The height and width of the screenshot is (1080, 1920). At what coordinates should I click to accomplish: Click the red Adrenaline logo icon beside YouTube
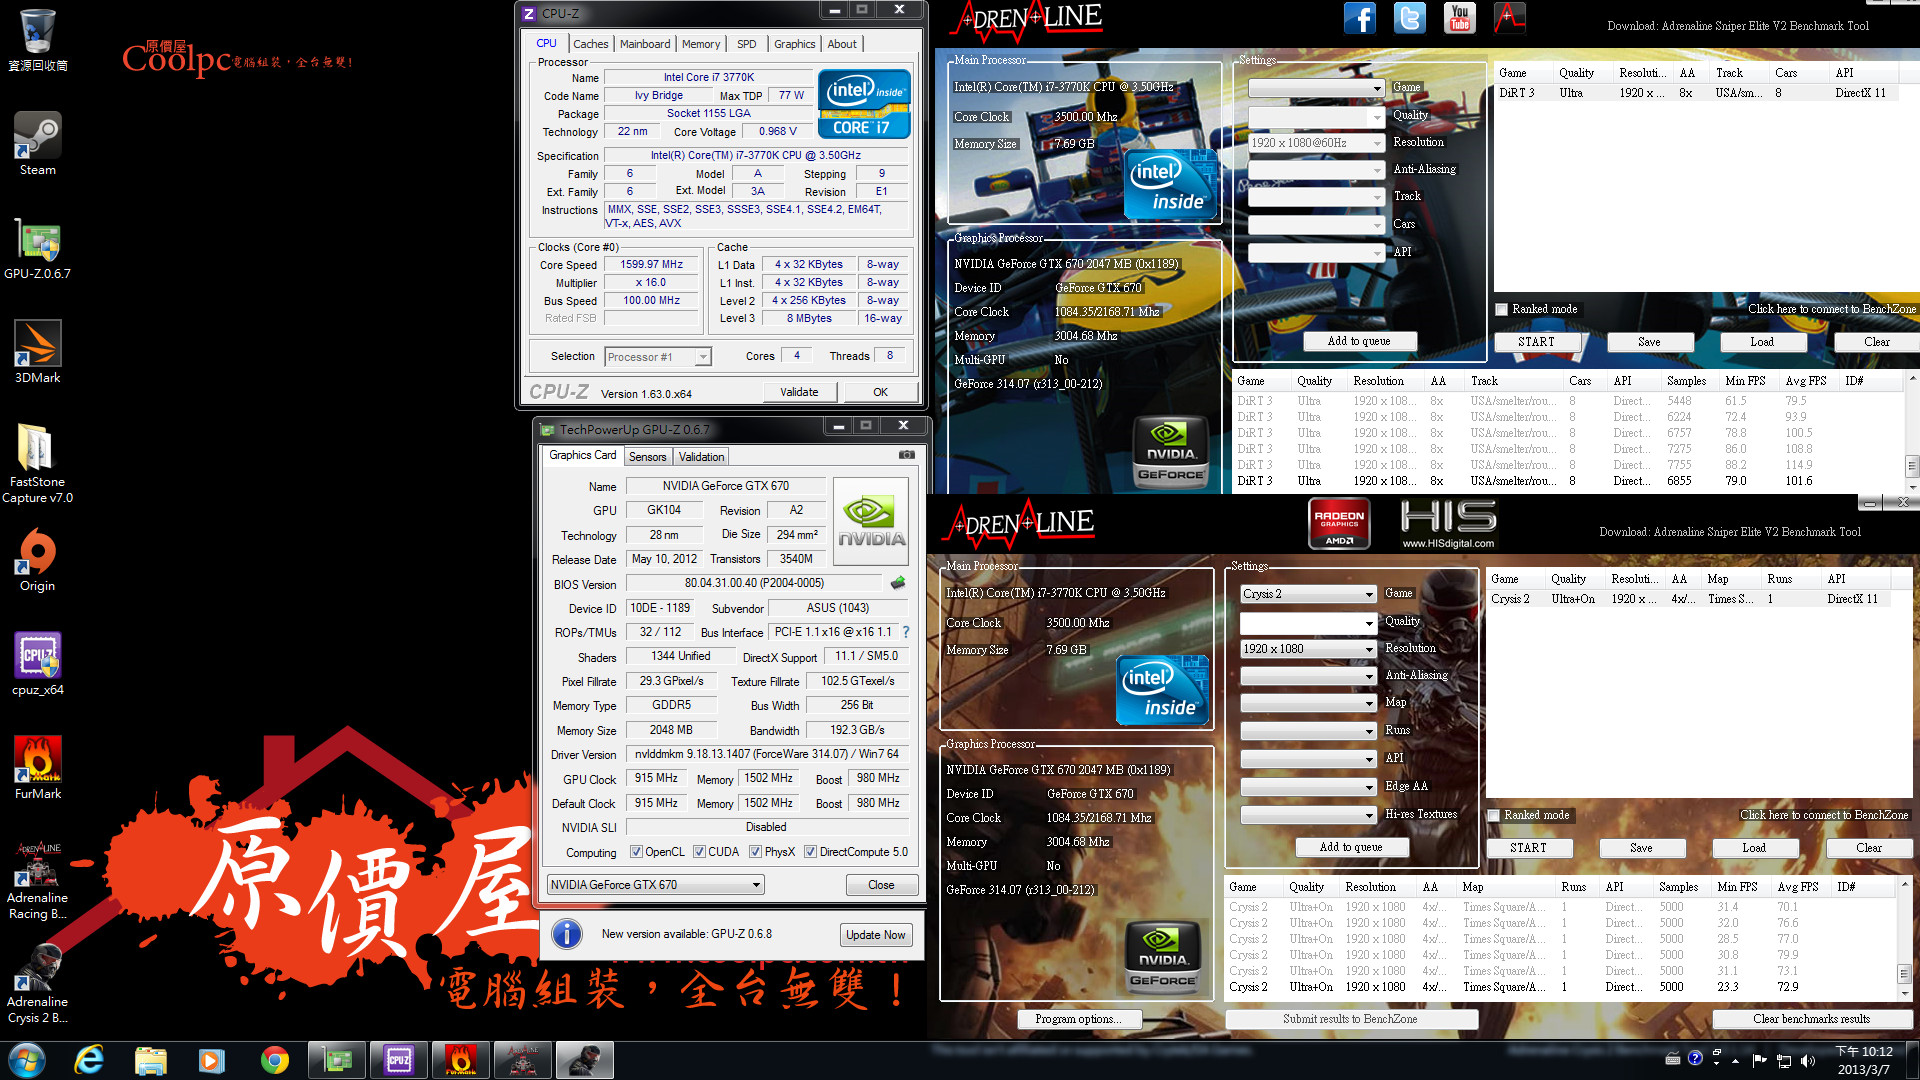point(1509,18)
